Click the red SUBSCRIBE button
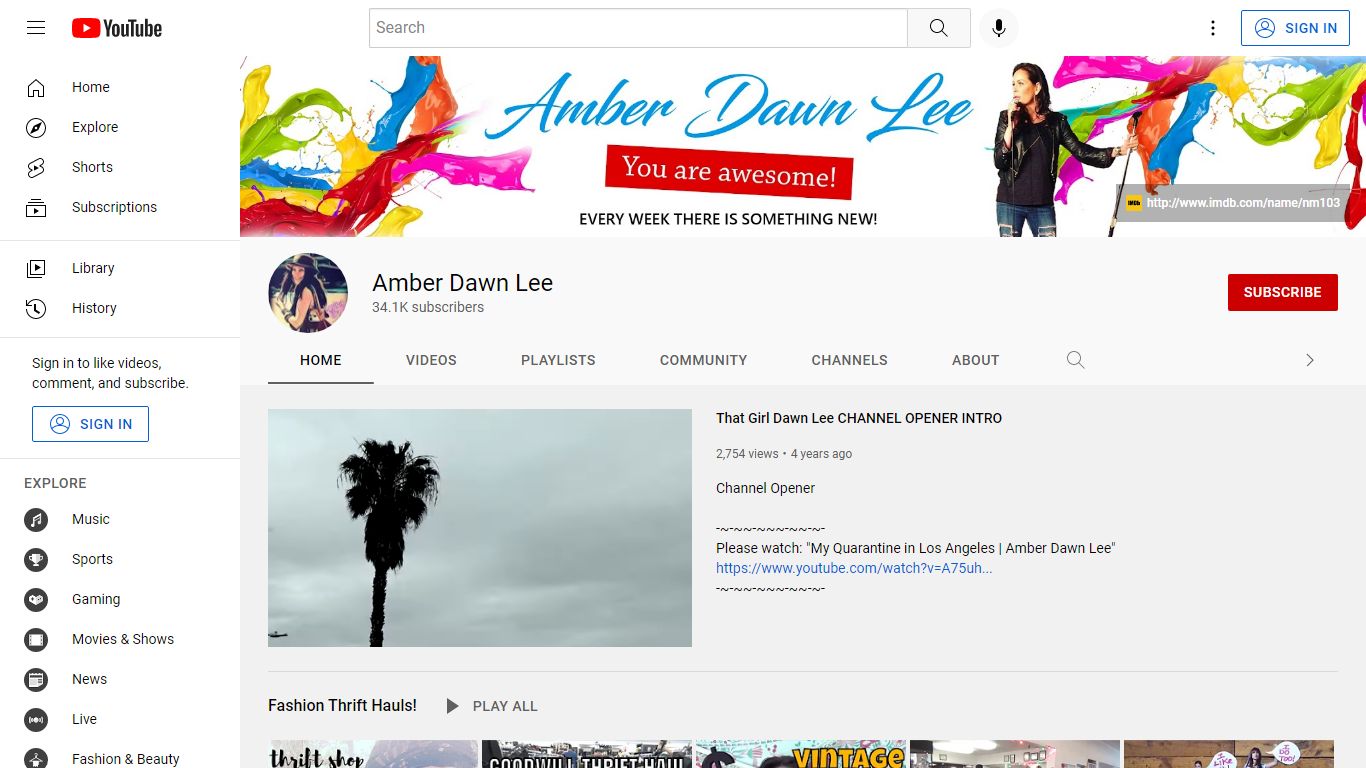The image size is (1366, 768). tap(1283, 292)
